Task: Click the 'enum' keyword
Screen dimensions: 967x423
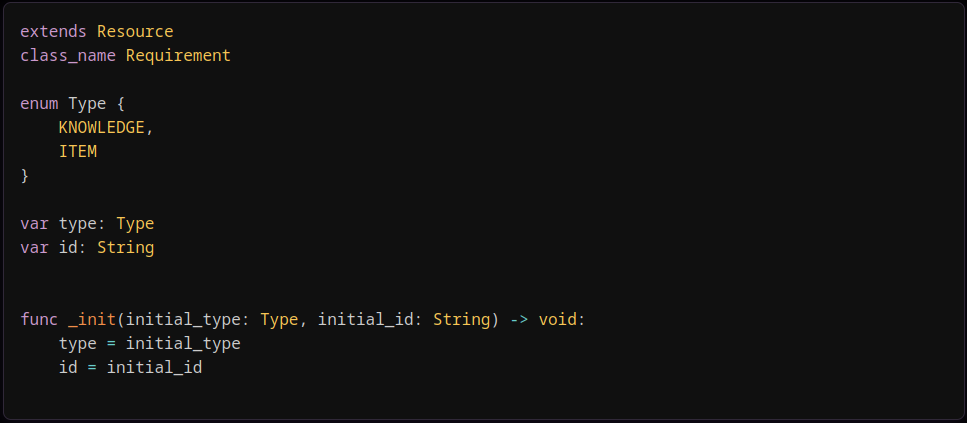Action: click(39, 104)
